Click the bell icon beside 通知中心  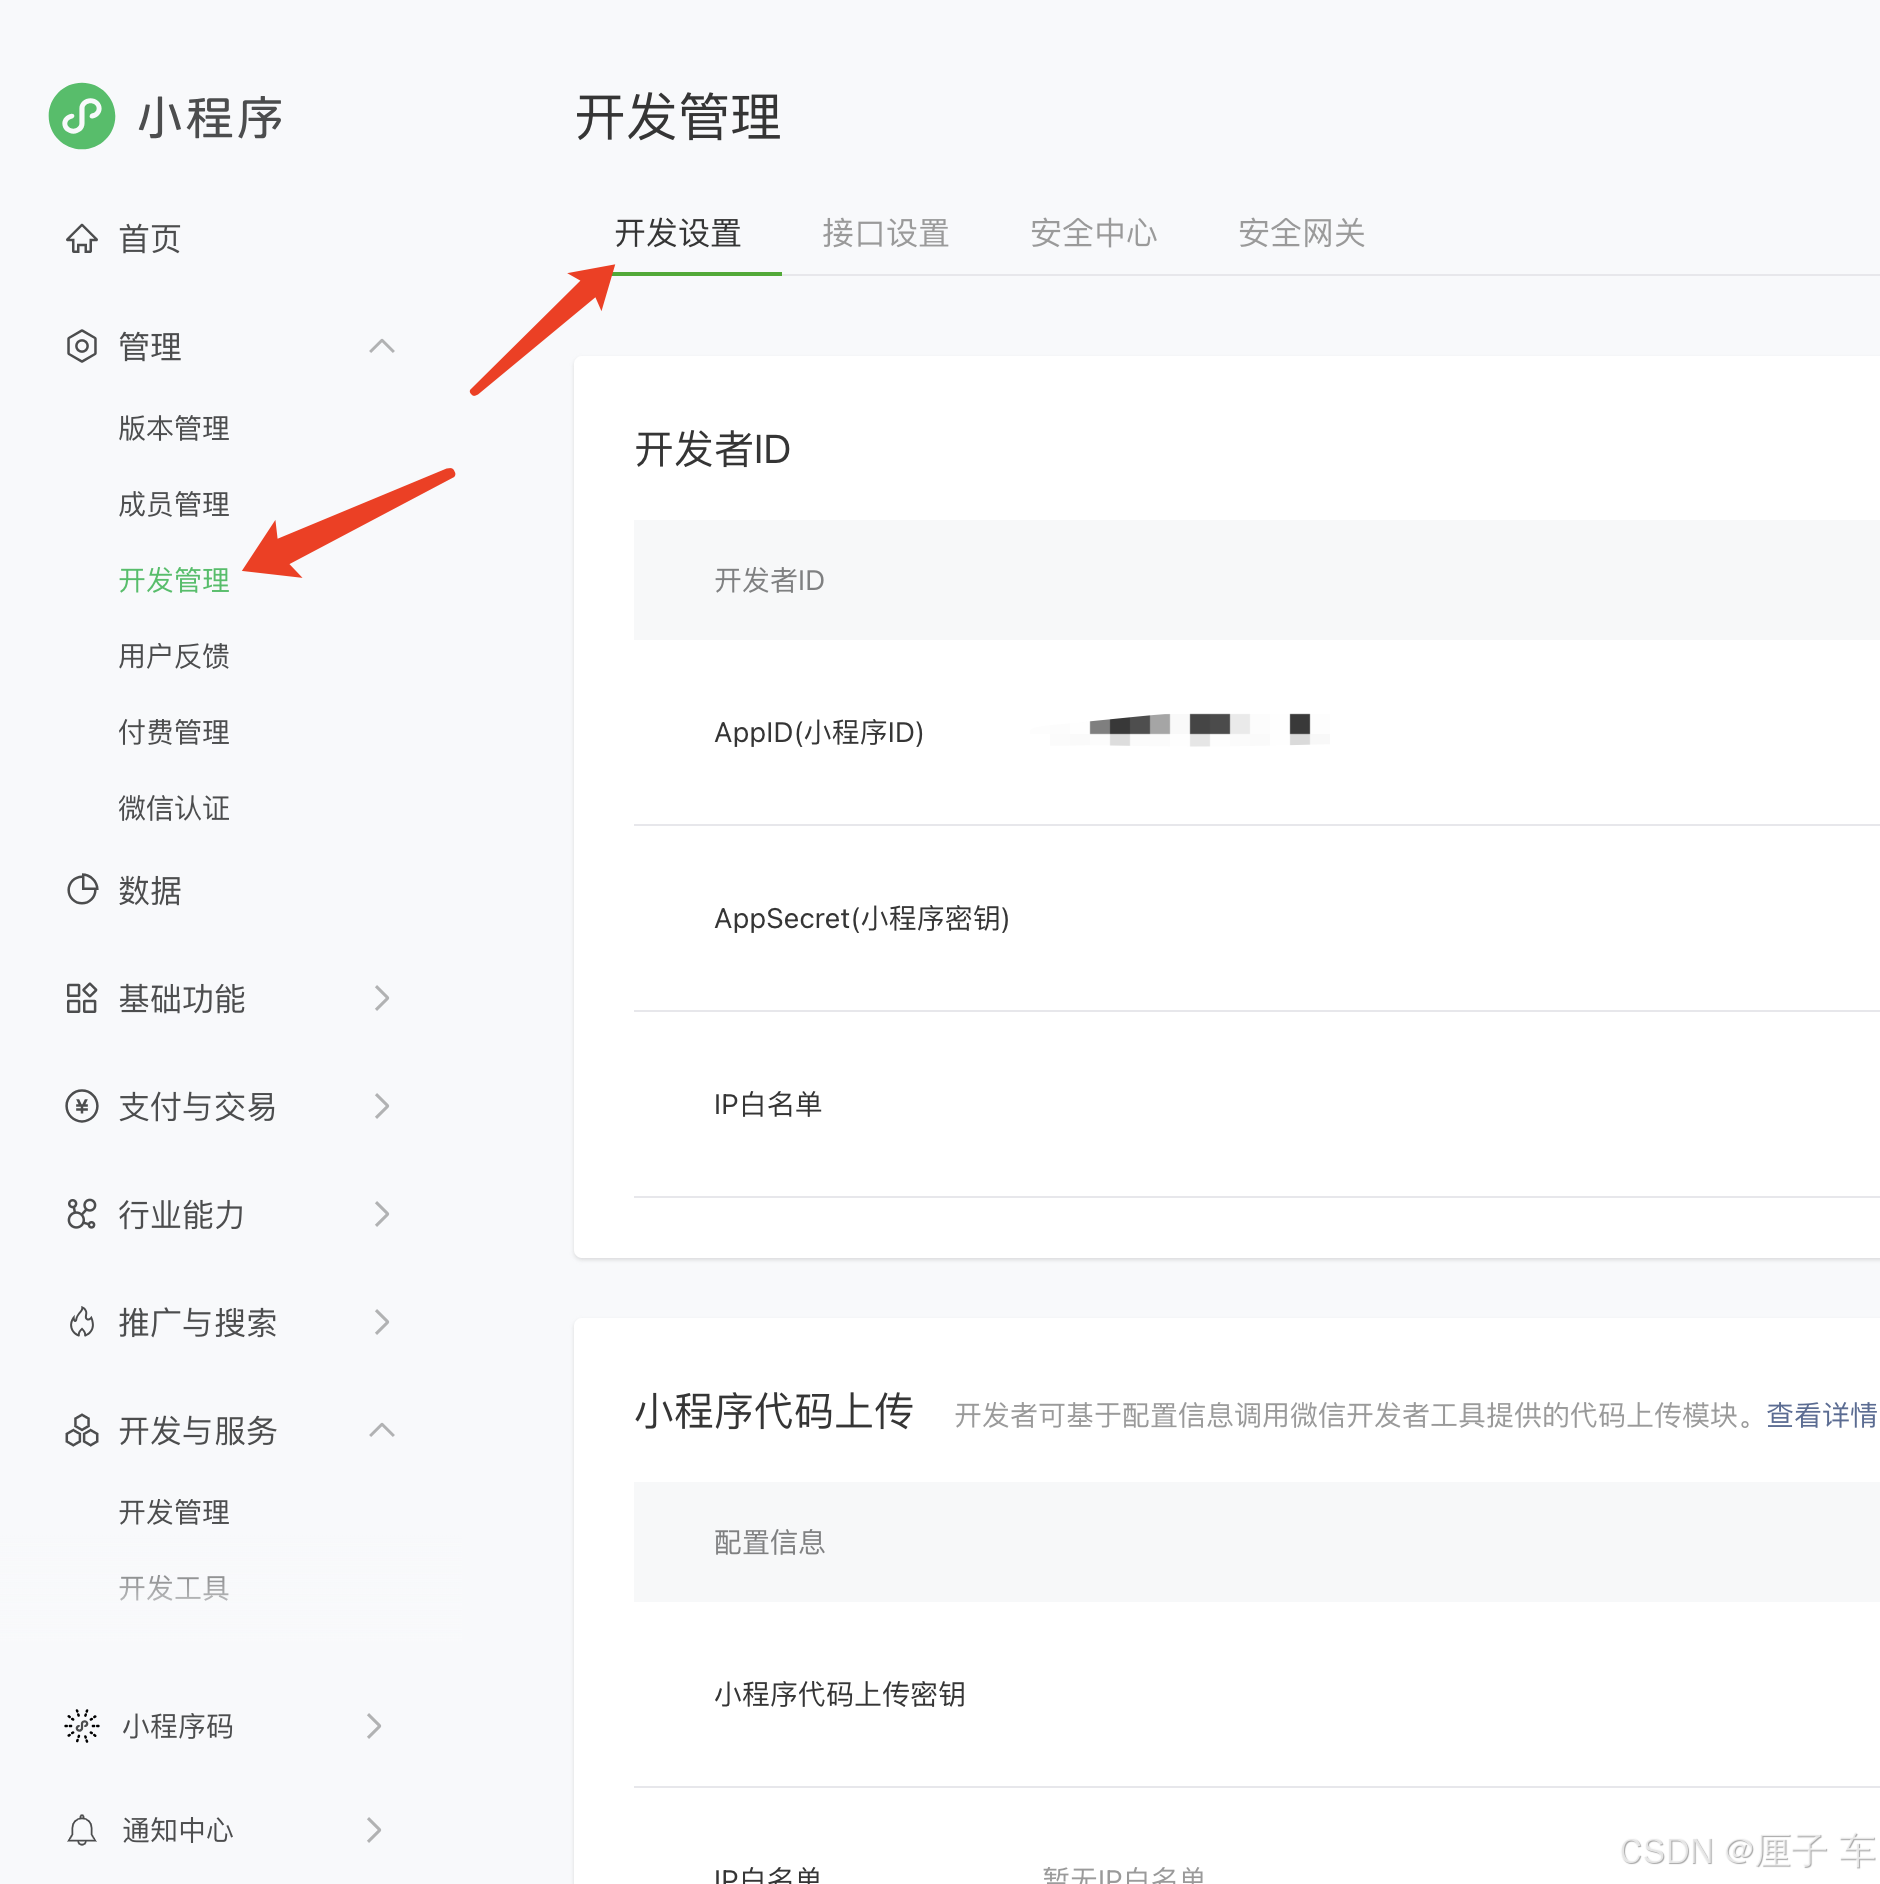tap(82, 1830)
